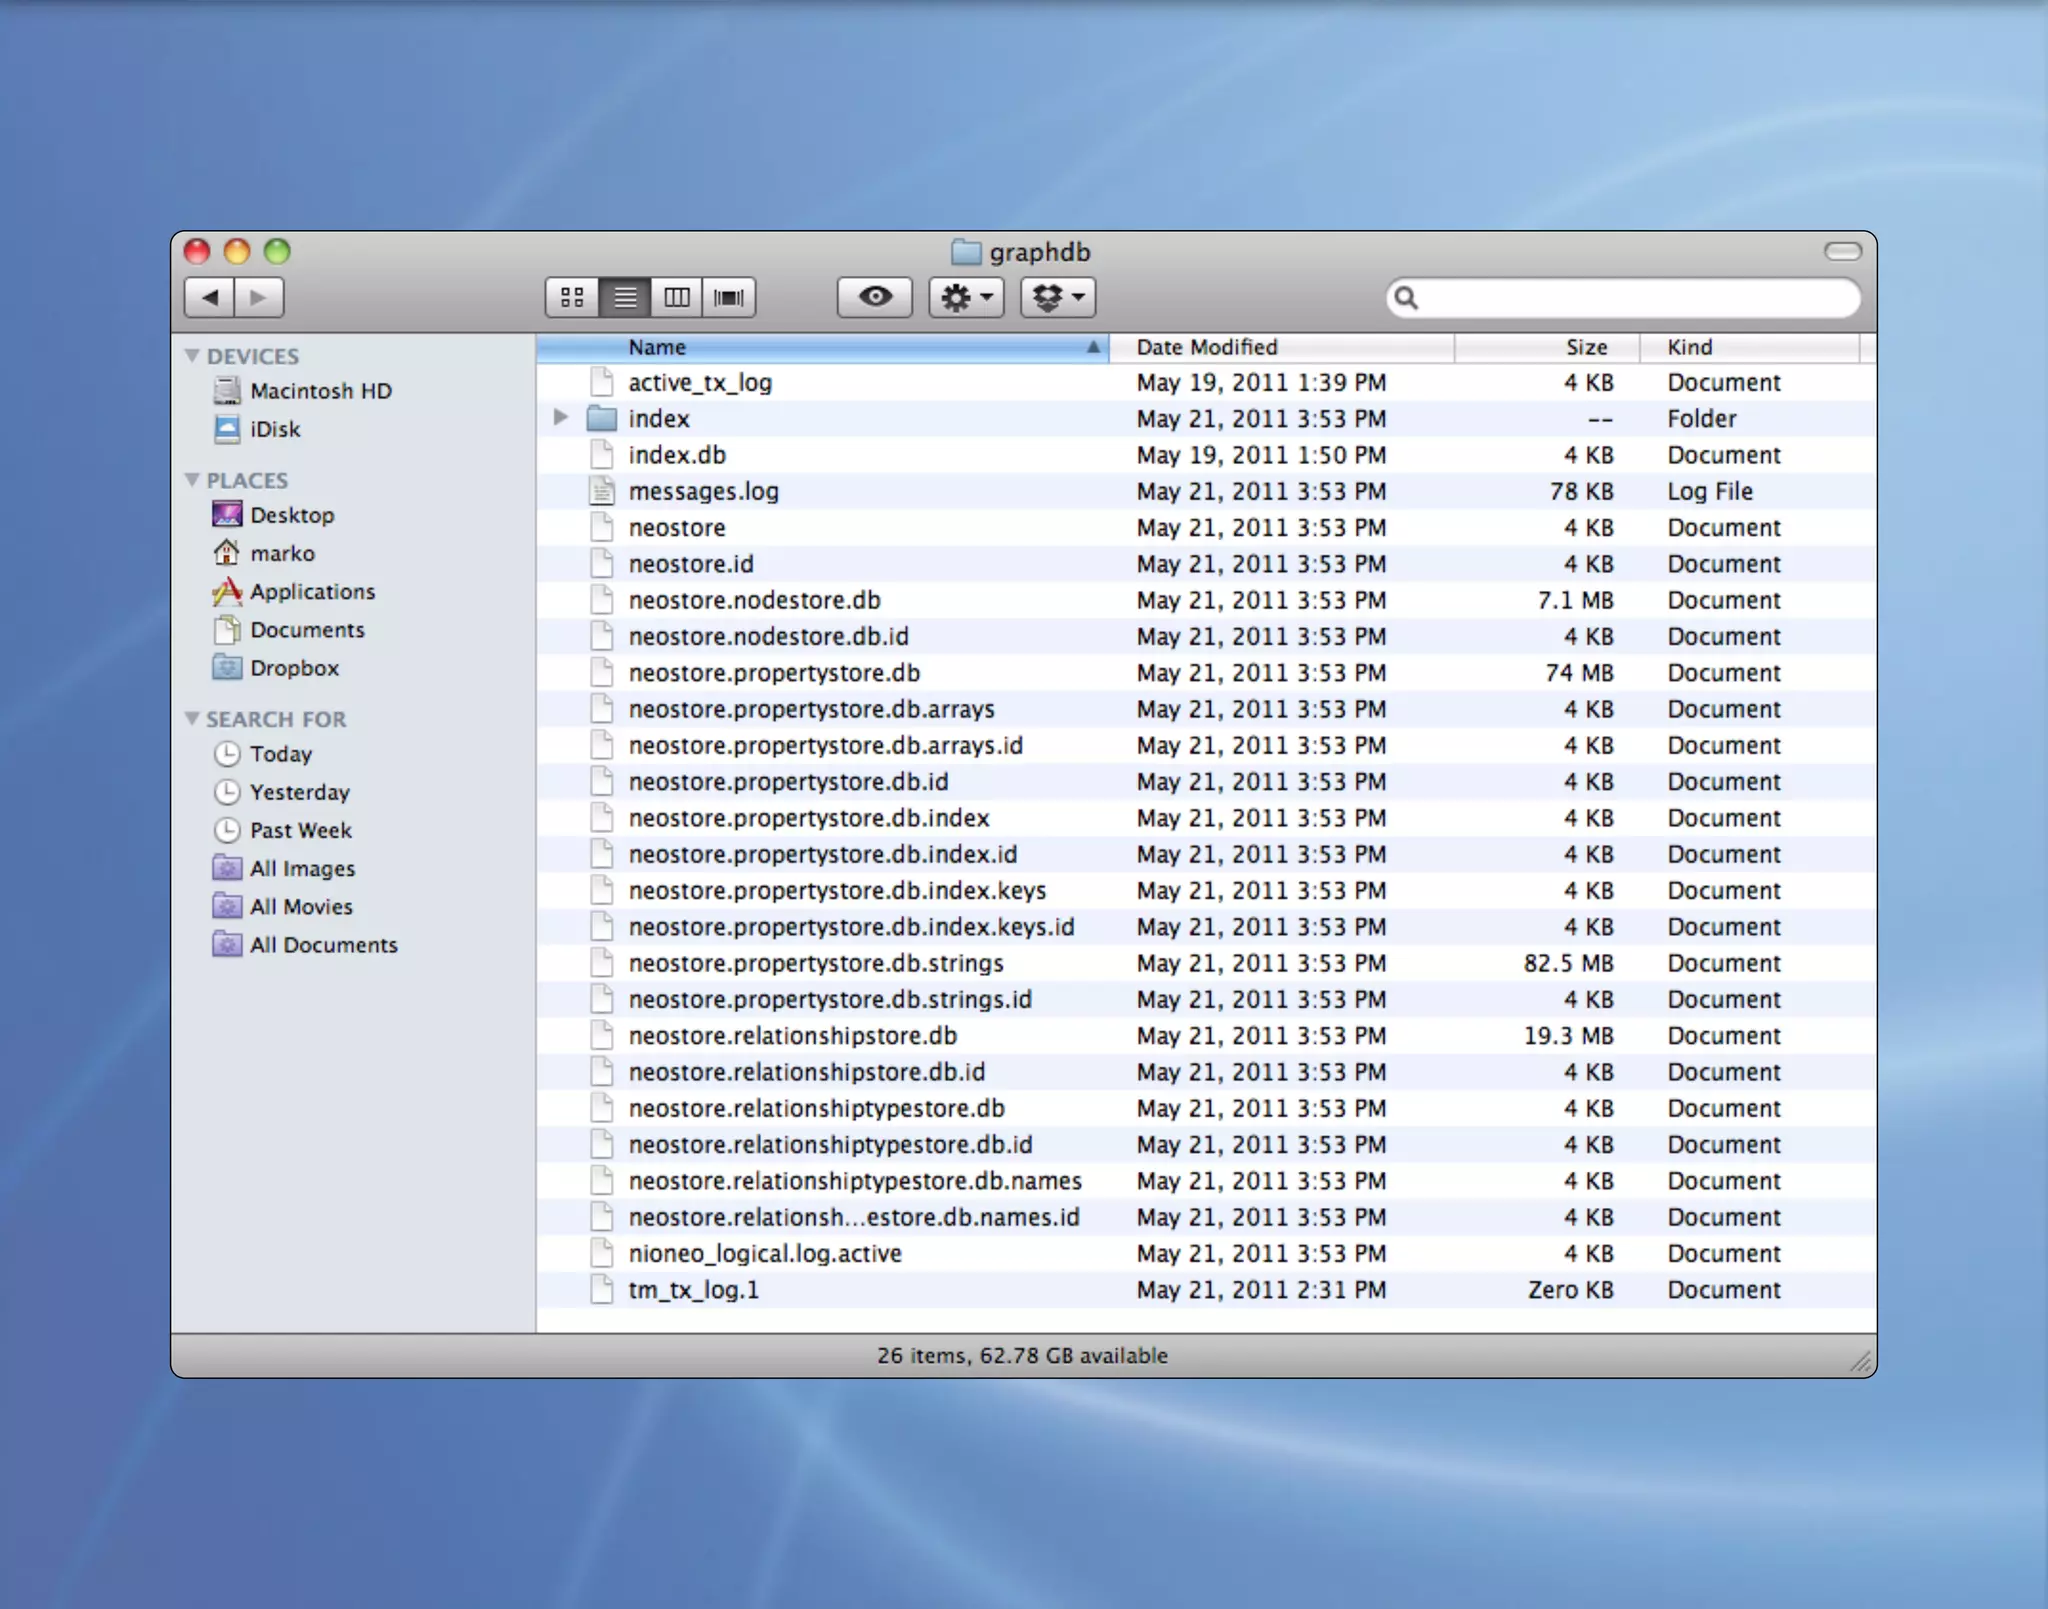Open the Dropbox sidebar folder
The height and width of the screenshot is (1609, 2048).
pyautogui.click(x=294, y=668)
